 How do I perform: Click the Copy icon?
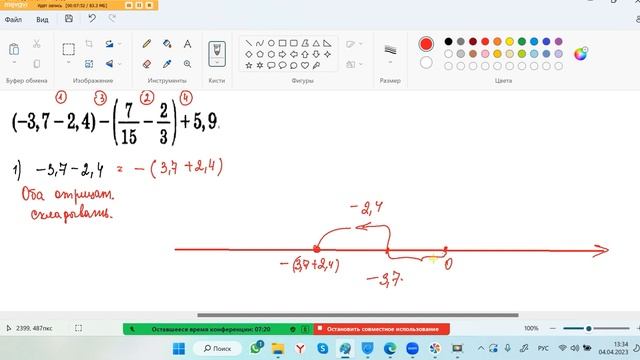tap(37, 64)
